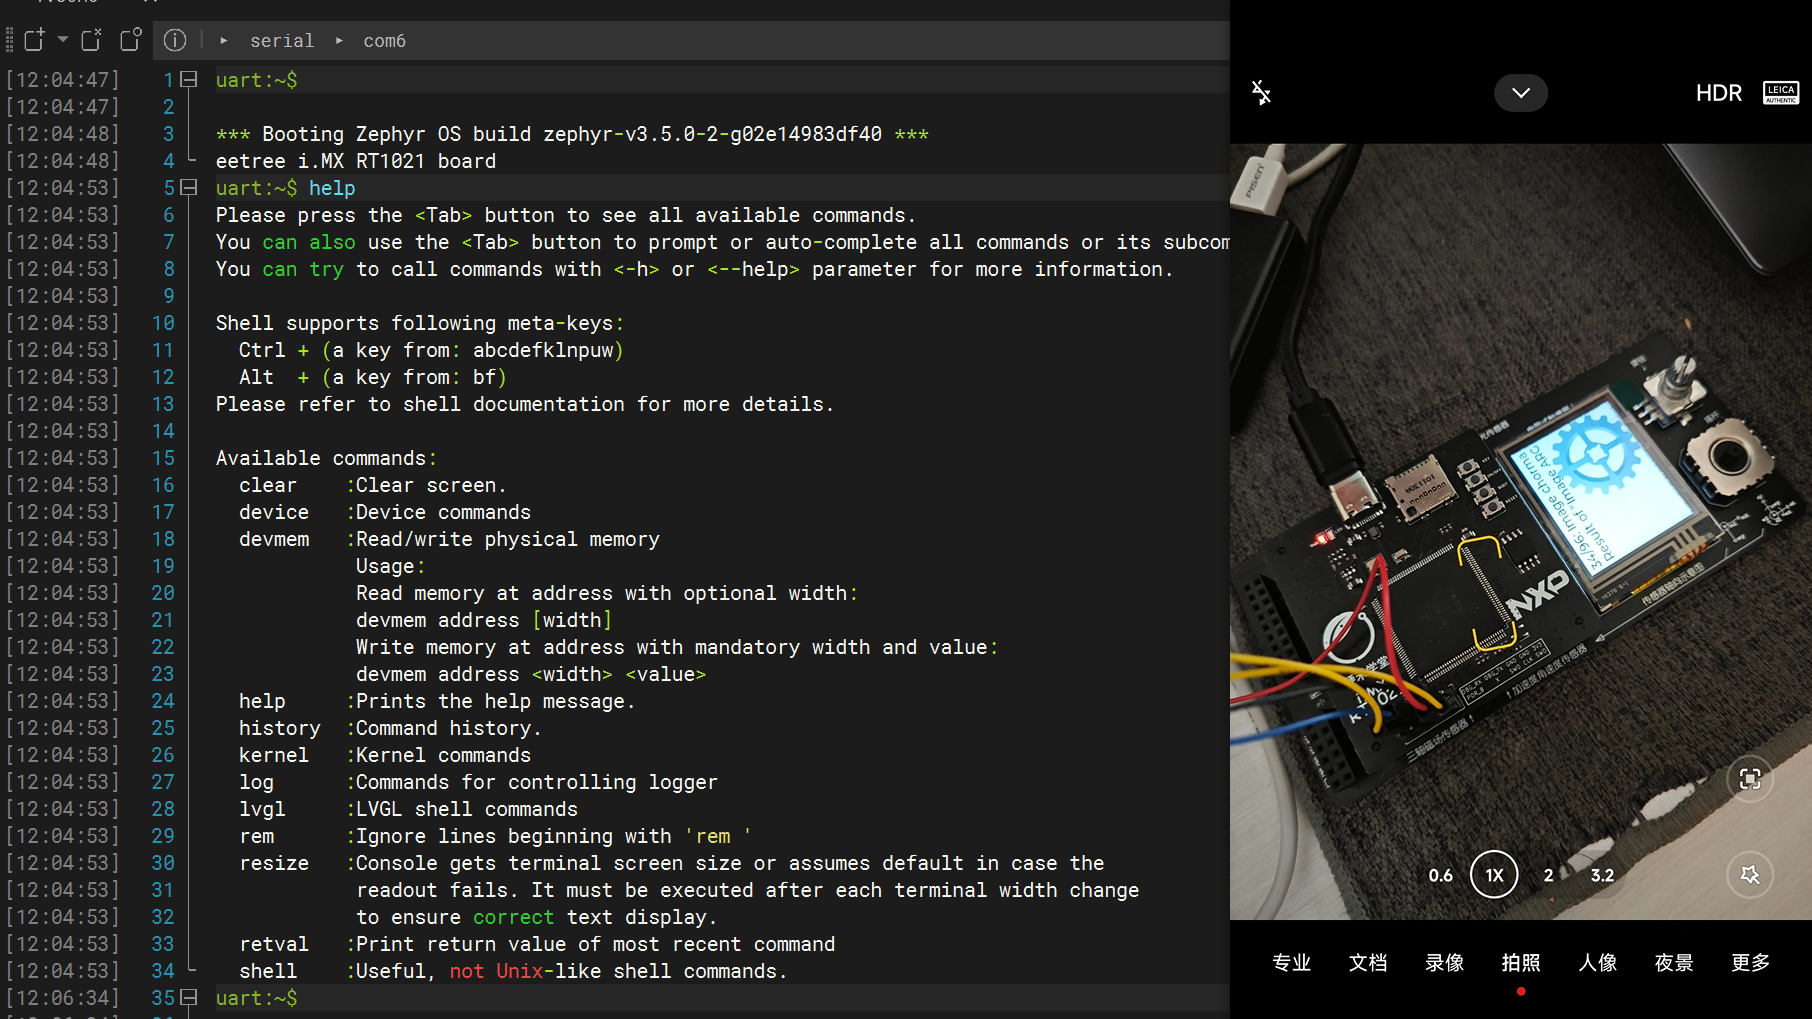Switch to 专业 camera mode

click(1291, 962)
